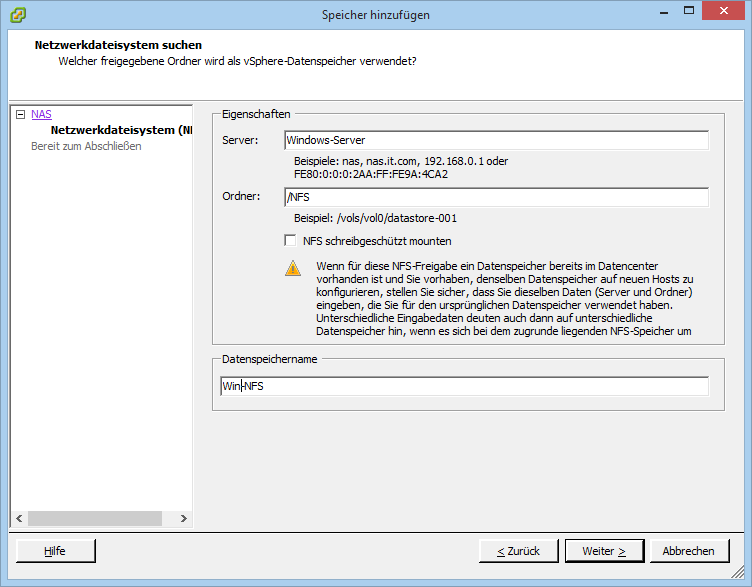Click into the Ordner input field
Screen dimensions: 752x587
(495, 197)
